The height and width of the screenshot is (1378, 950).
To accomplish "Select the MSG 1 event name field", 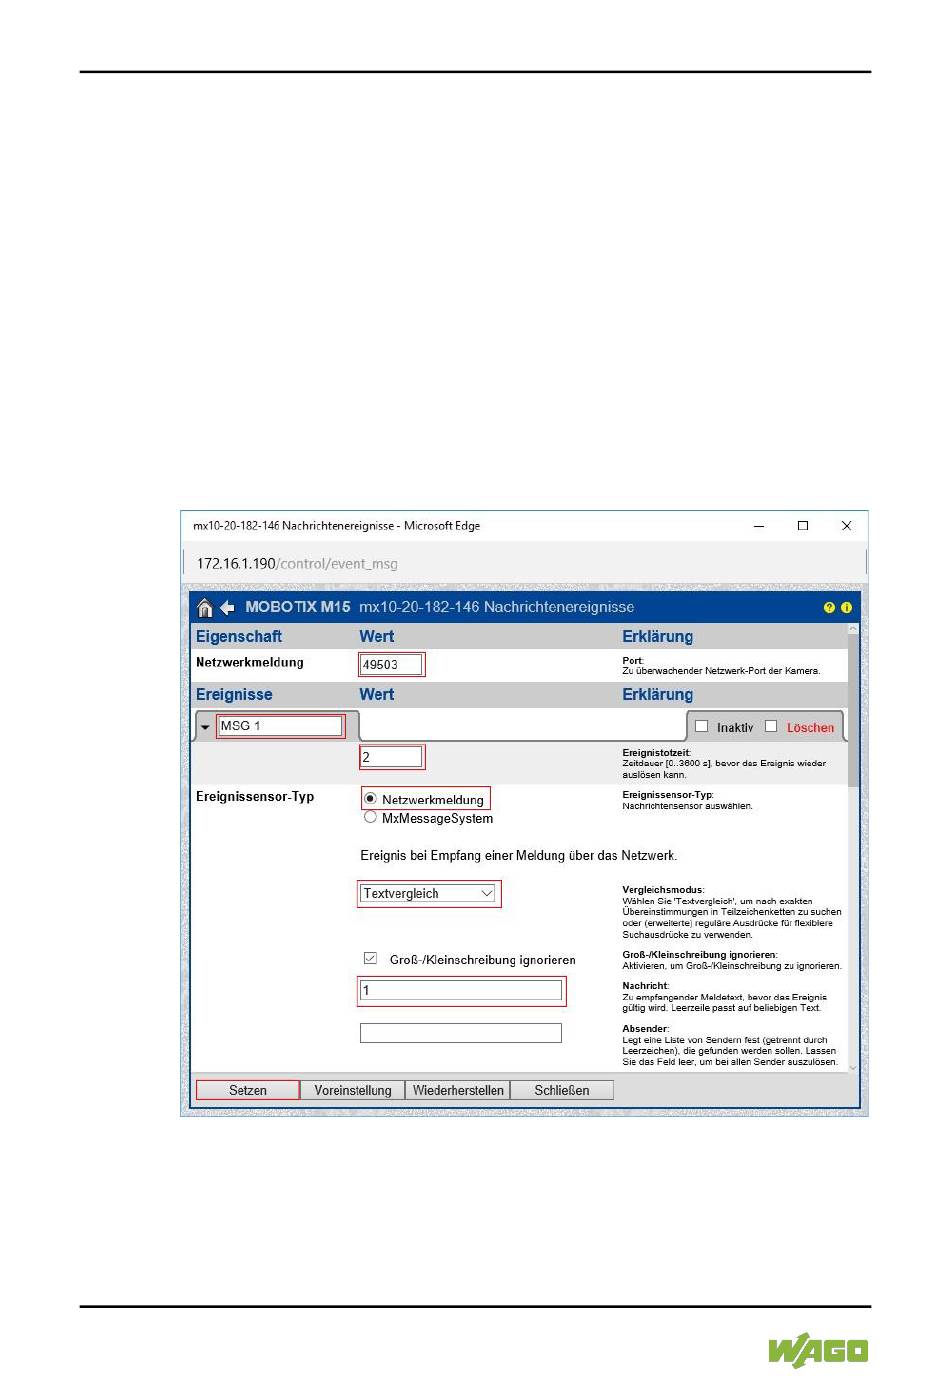I will tap(280, 726).
